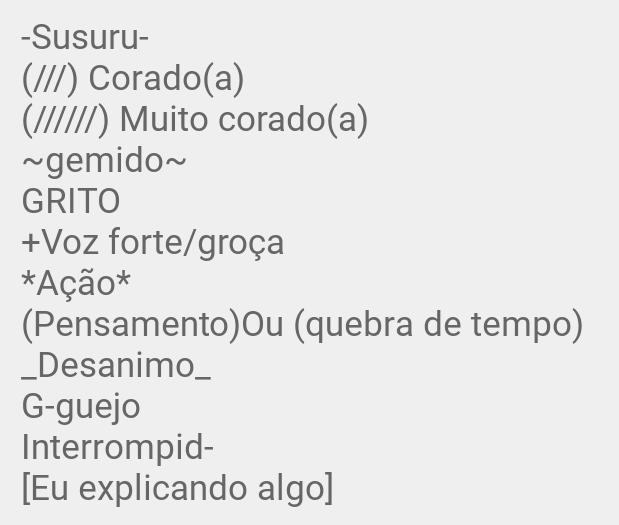Click the G-guejo text
The image size is (619, 525).
pyautogui.click(x=81, y=408)
